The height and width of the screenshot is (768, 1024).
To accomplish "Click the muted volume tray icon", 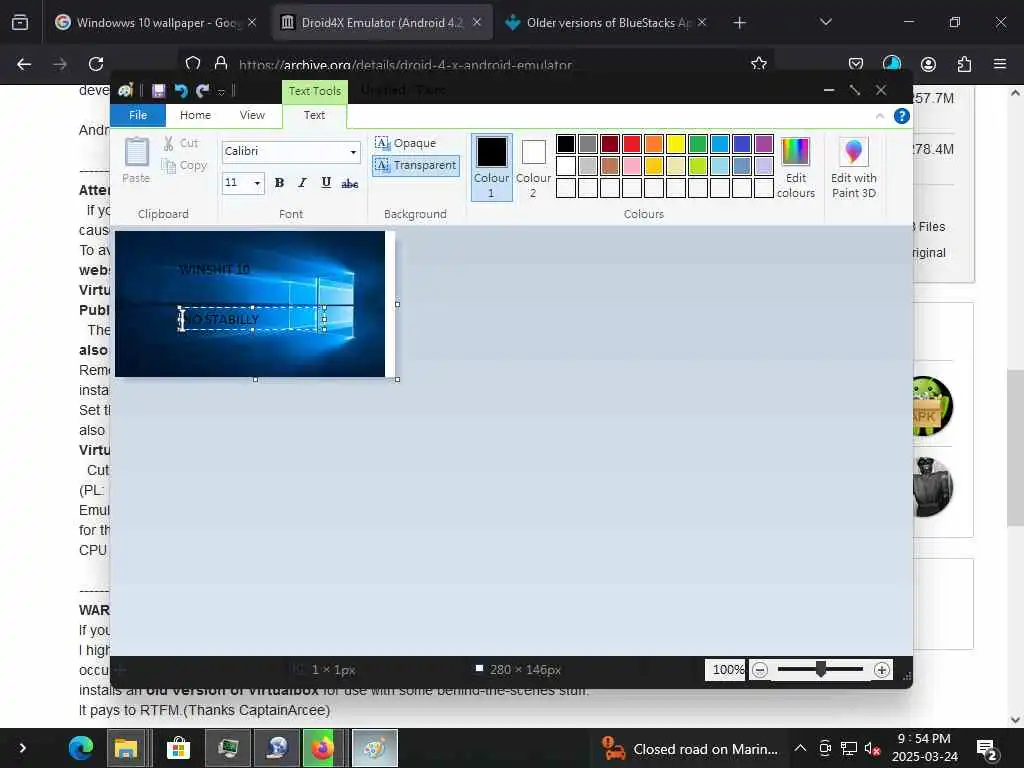I will coord(872,748).
